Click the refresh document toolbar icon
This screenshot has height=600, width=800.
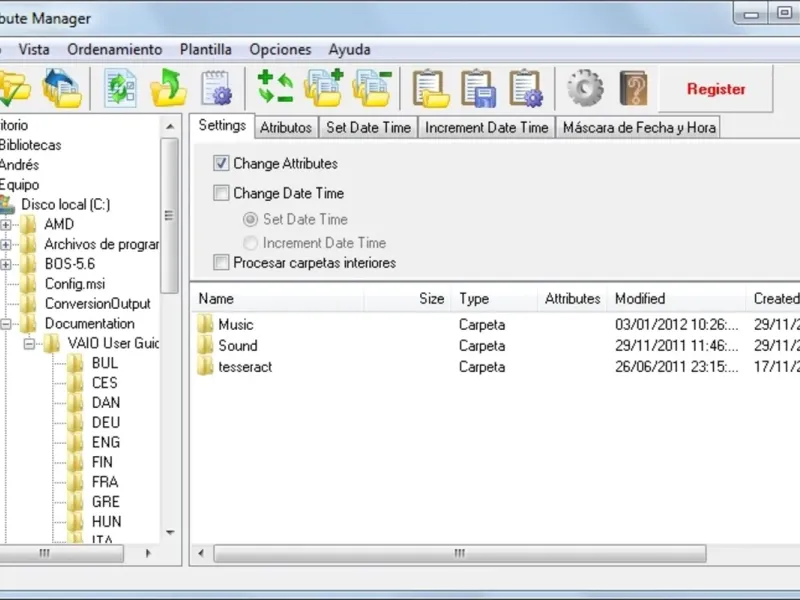click(120, 89)
